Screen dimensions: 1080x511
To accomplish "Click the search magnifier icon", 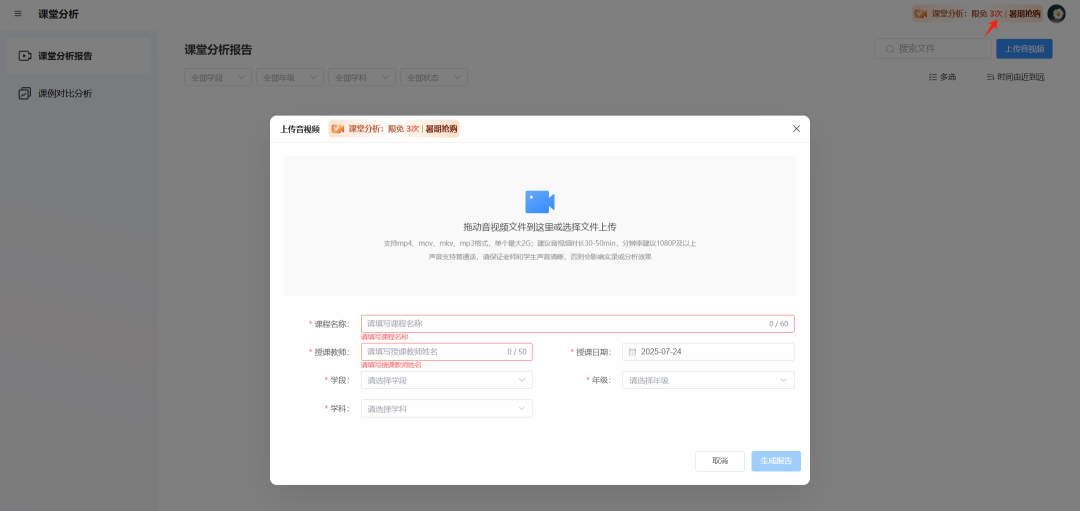I will pyautogui.click(x=890, y=49).
